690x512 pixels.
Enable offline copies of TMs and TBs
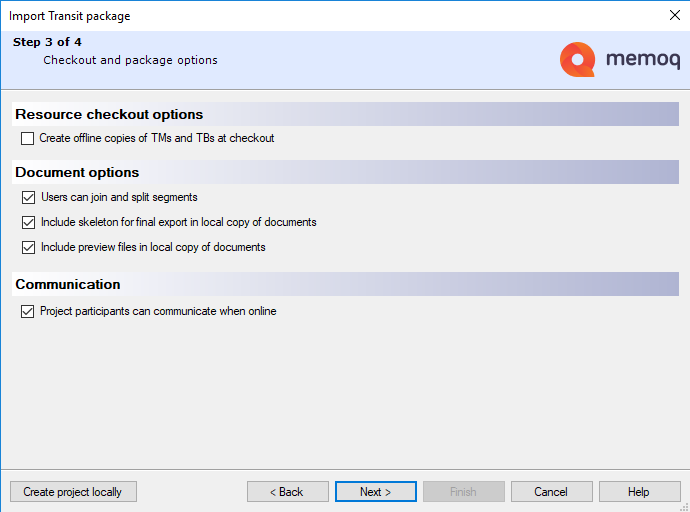28,138
